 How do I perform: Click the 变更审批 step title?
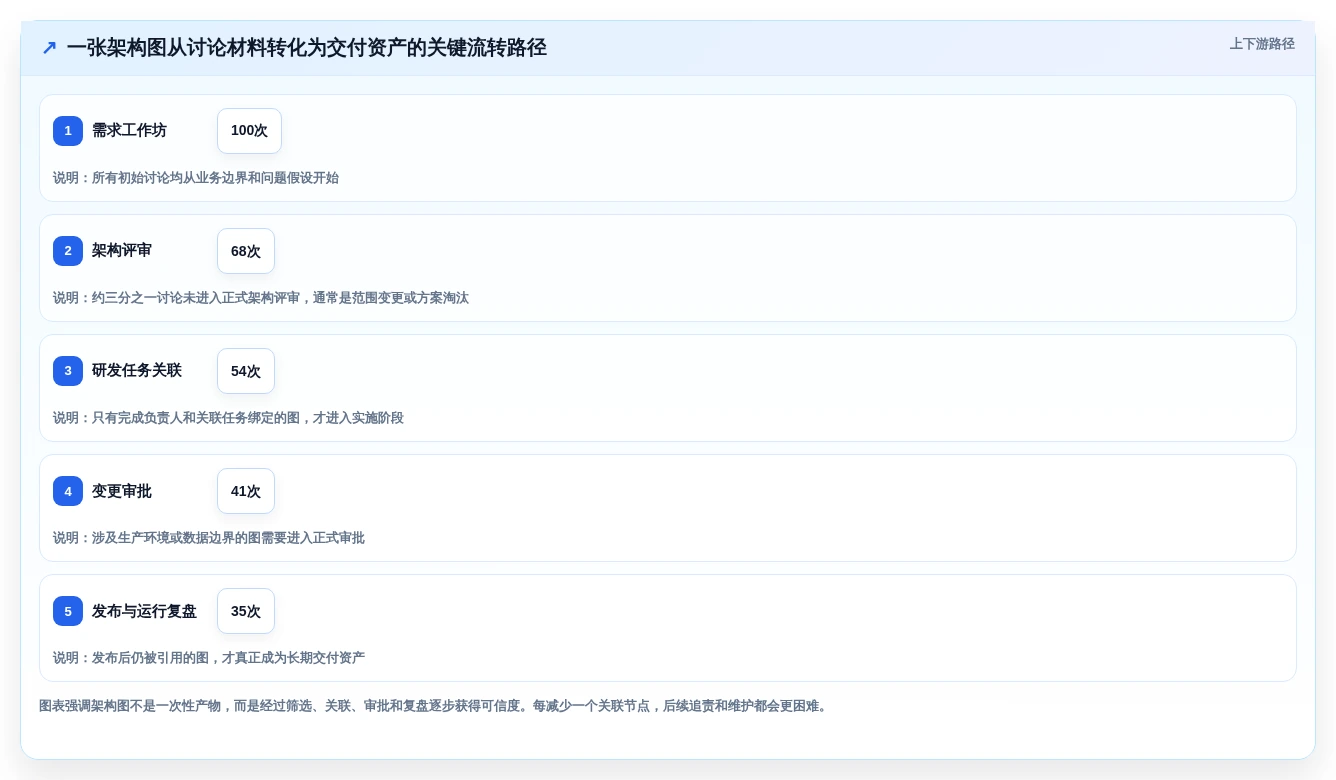(122, 491)
